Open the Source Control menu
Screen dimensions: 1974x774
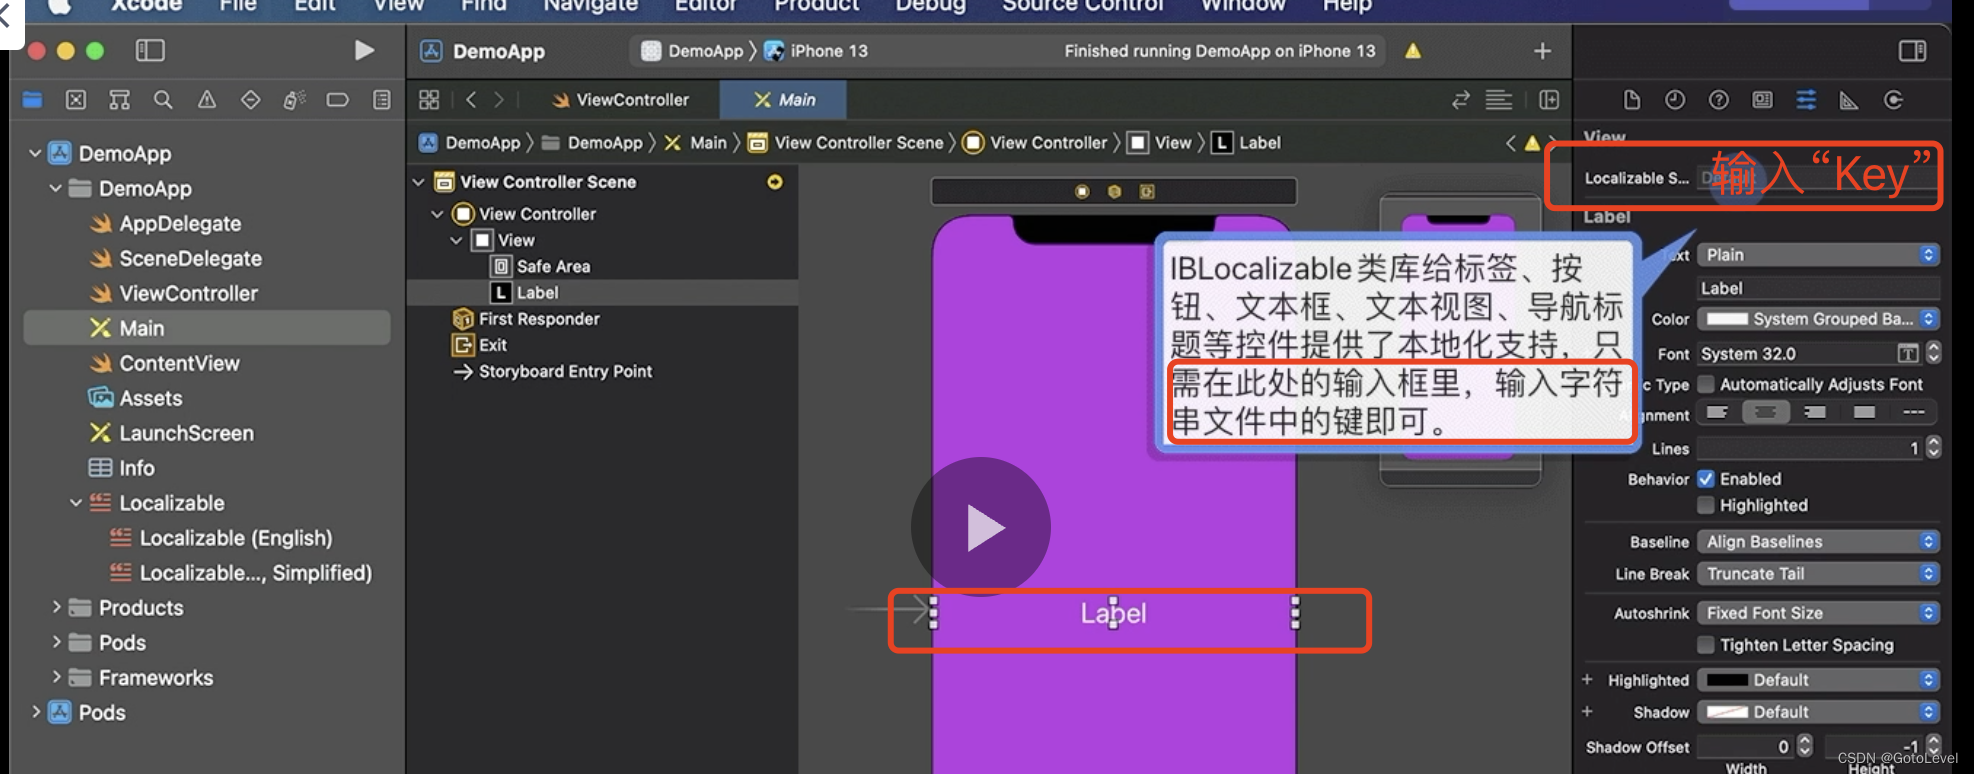[1083, 6]
